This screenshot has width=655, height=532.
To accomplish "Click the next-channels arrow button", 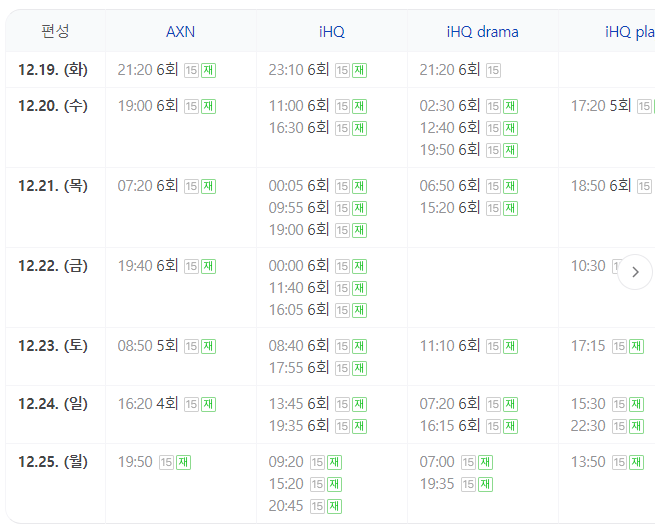I will click(635, 272).
